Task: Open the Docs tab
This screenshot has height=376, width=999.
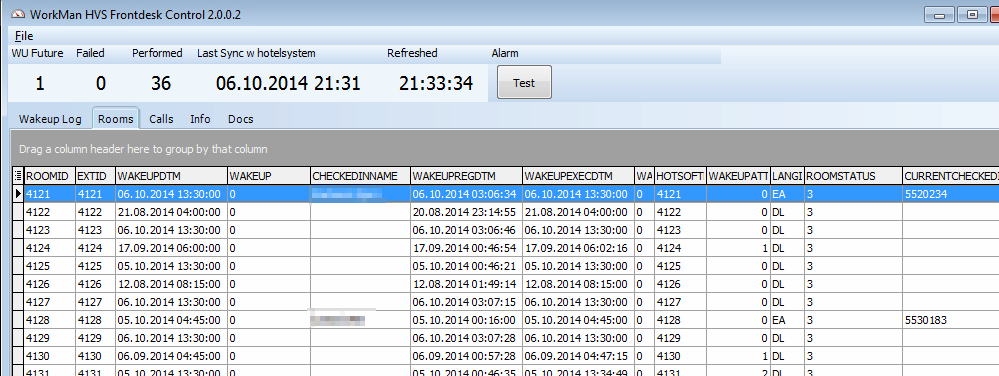Action: click(241, 119)
